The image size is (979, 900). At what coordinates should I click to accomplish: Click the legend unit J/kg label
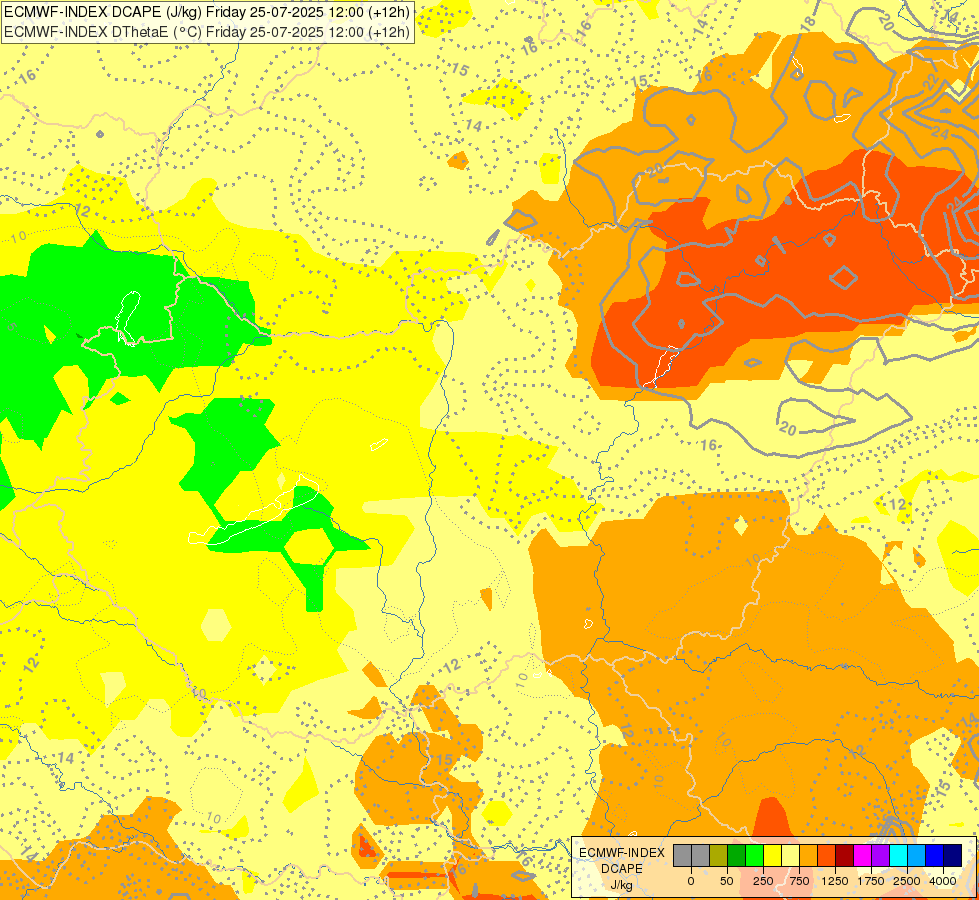(621, 885)
